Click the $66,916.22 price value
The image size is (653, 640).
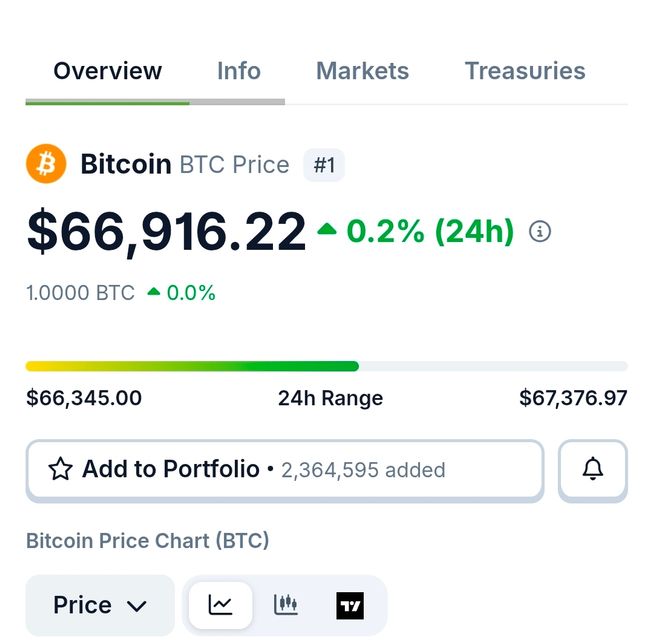click(166, 231)
